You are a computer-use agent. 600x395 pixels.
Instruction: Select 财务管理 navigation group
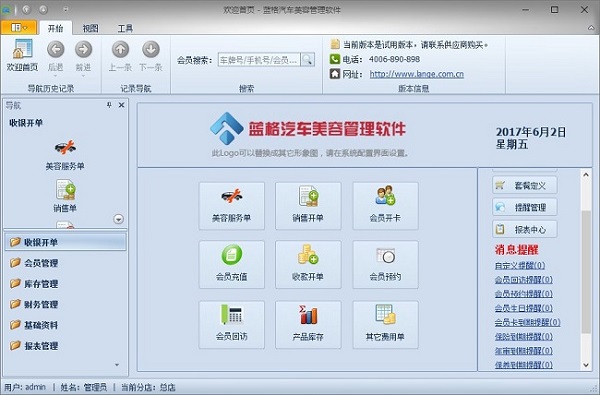point(65,304)
